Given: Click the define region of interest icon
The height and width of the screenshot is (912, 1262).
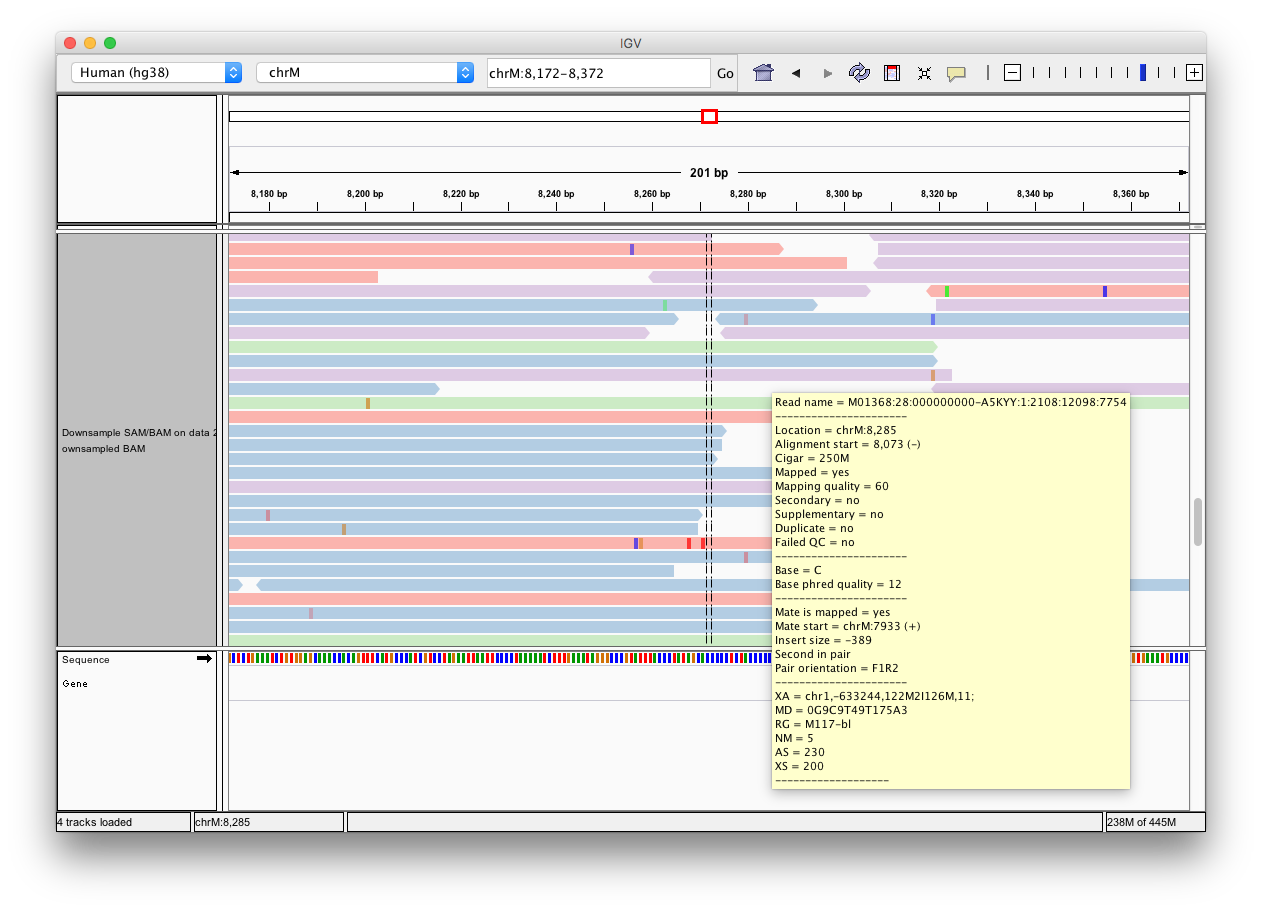Looking at the screenshot, I should (892, 73).
